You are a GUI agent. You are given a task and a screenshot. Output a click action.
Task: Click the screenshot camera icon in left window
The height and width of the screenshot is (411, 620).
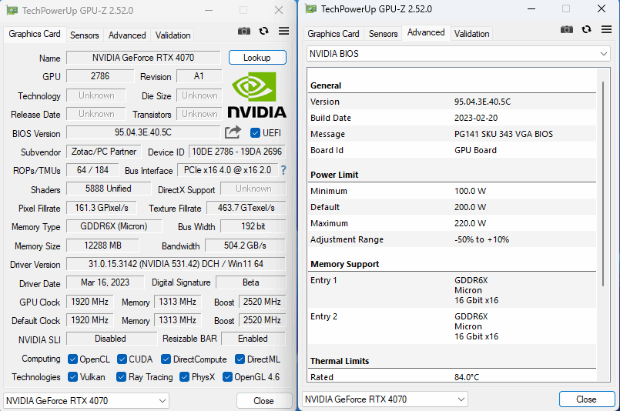click(x=244, y=31)
